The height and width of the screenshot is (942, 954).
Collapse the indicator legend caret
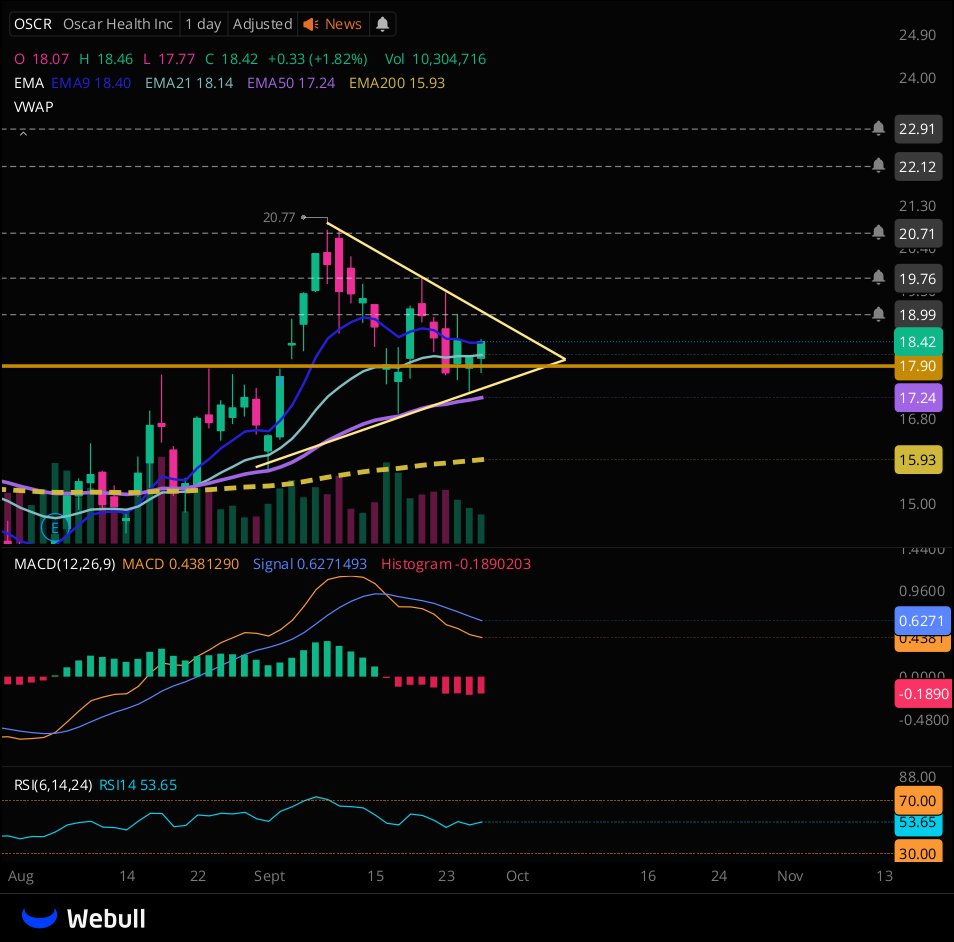coord(23,134)
